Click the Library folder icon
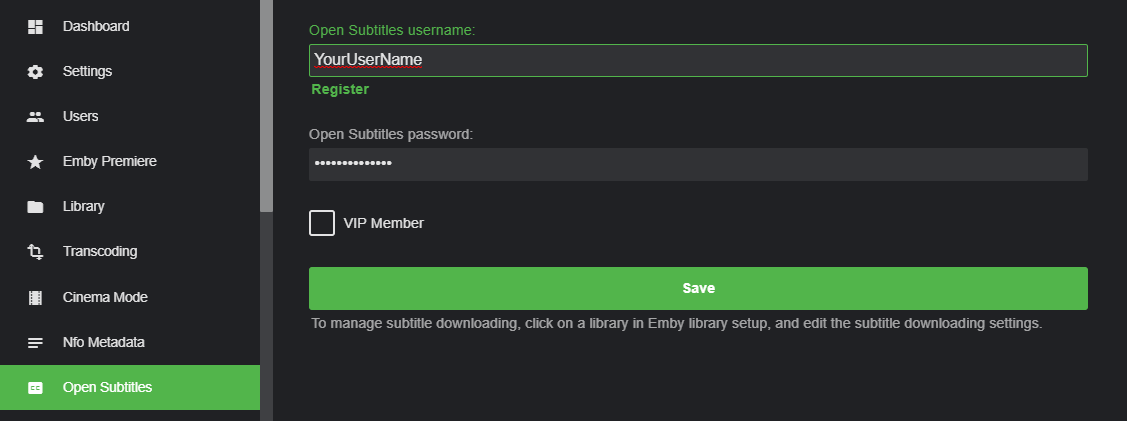1127x421 pixels. pos(35,207)
